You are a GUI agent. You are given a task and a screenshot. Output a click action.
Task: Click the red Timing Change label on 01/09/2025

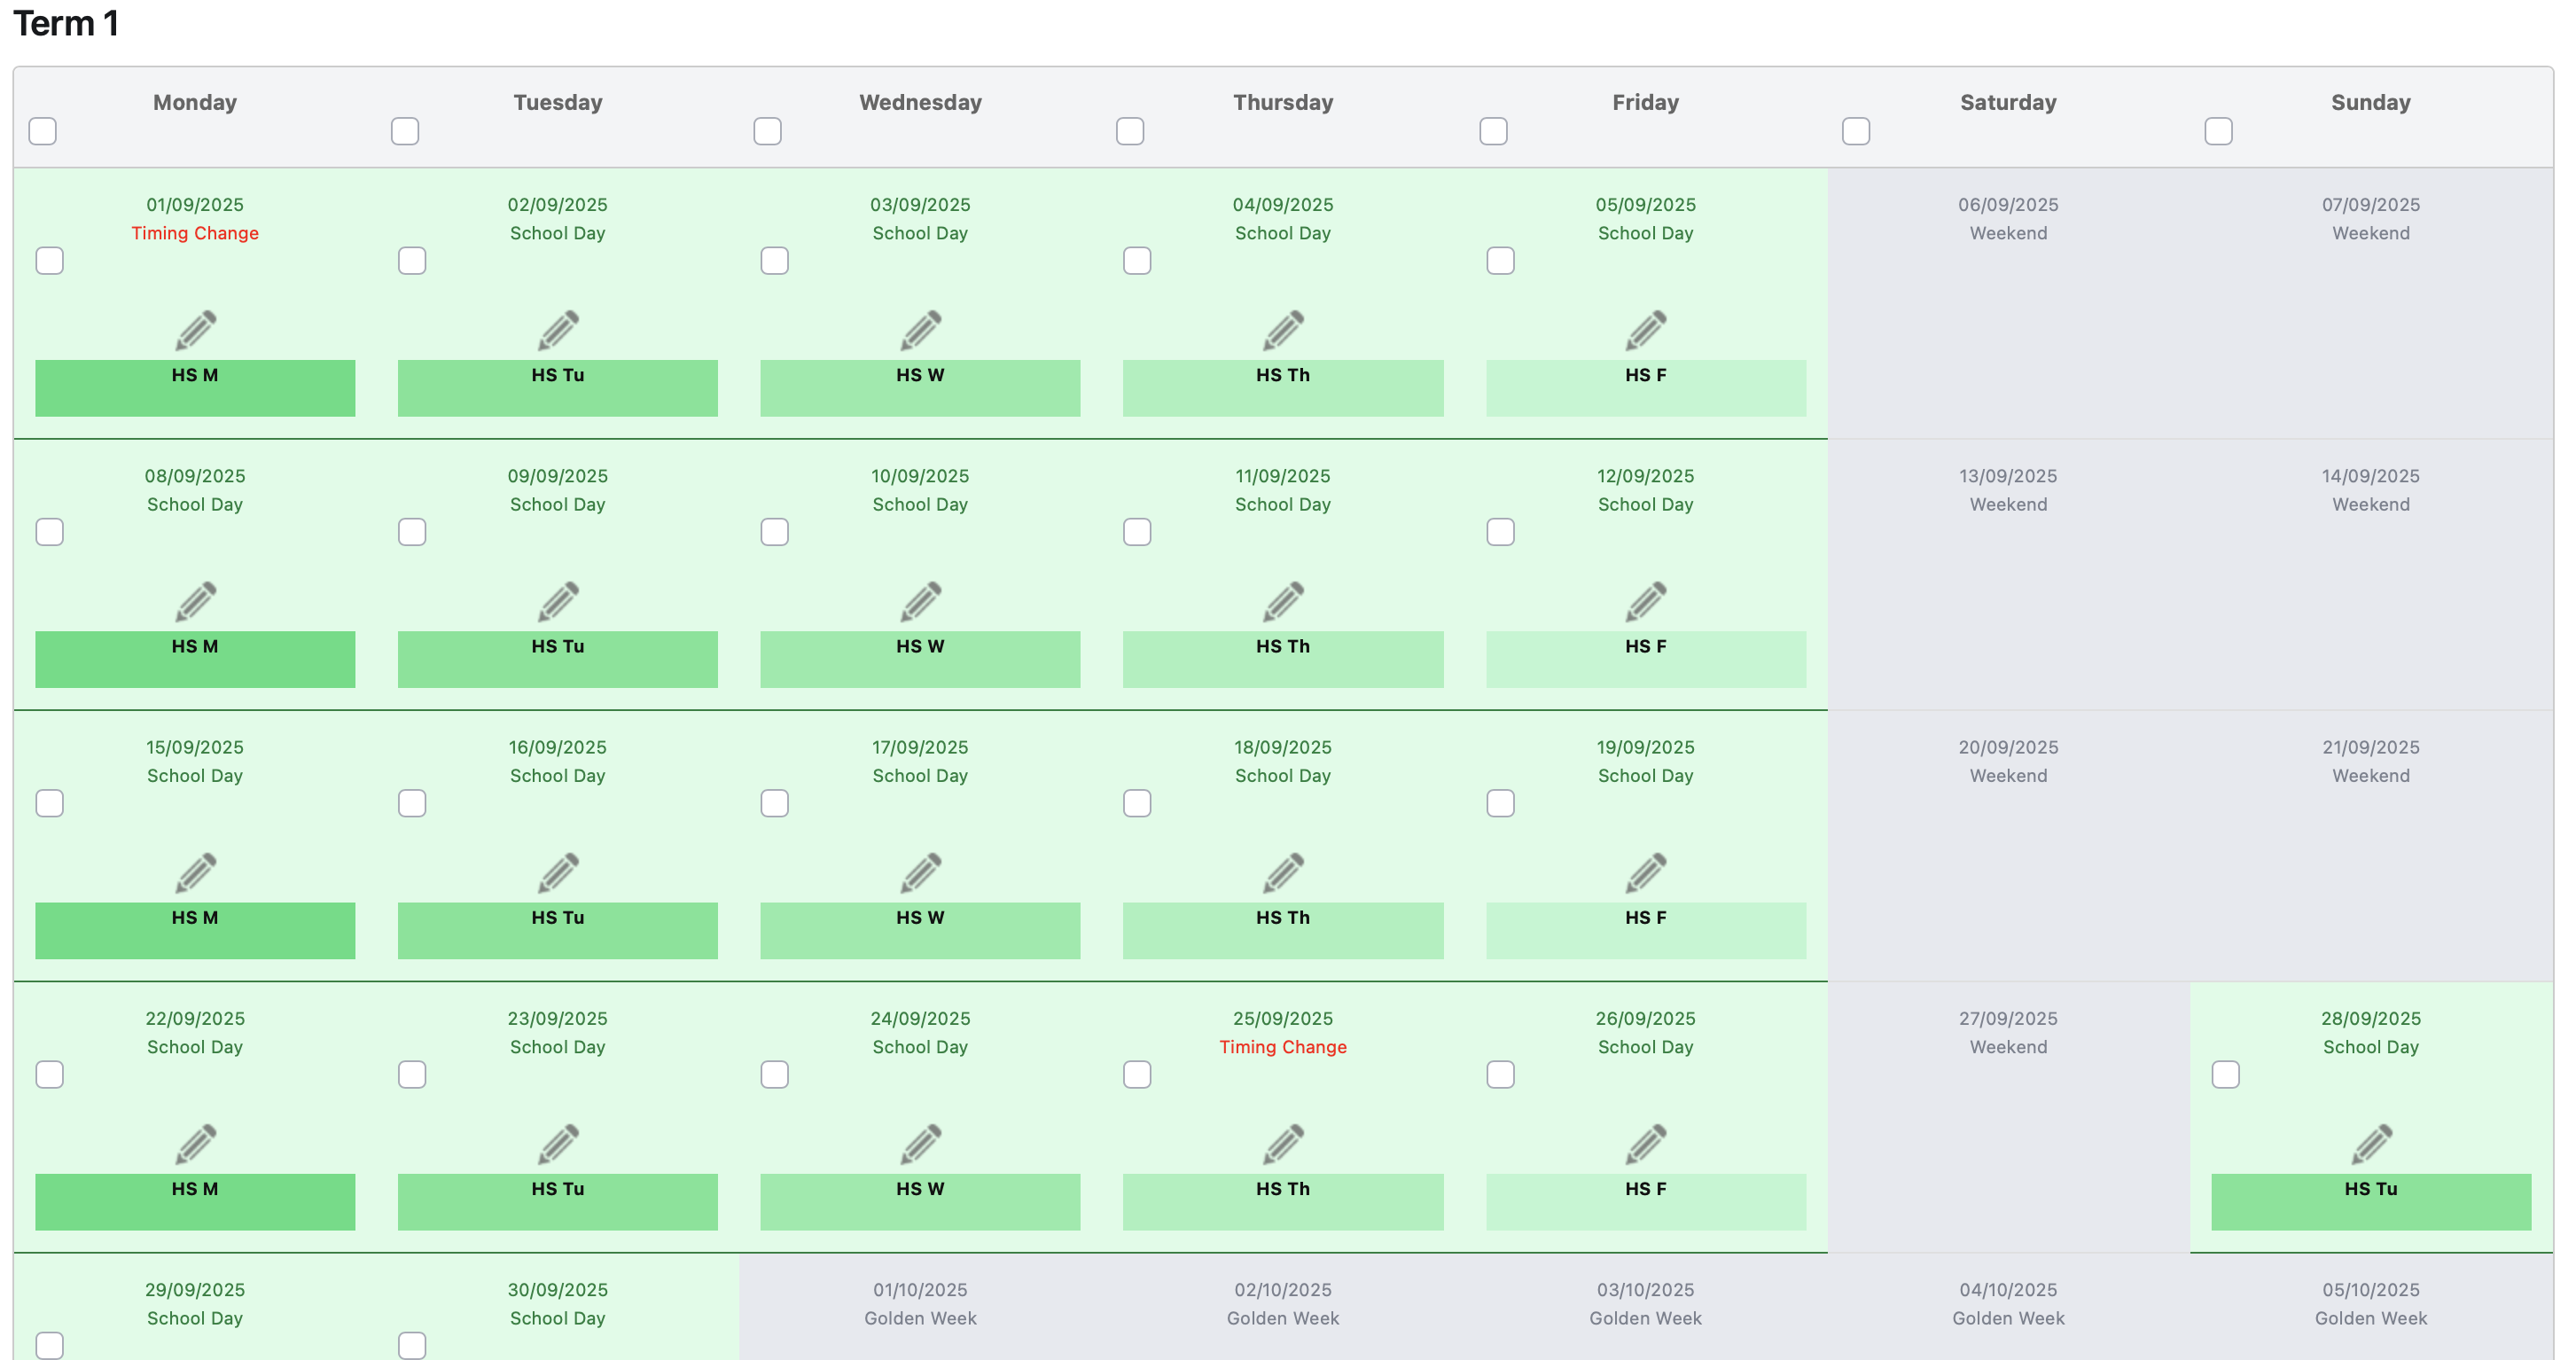(x=195, y=233)
